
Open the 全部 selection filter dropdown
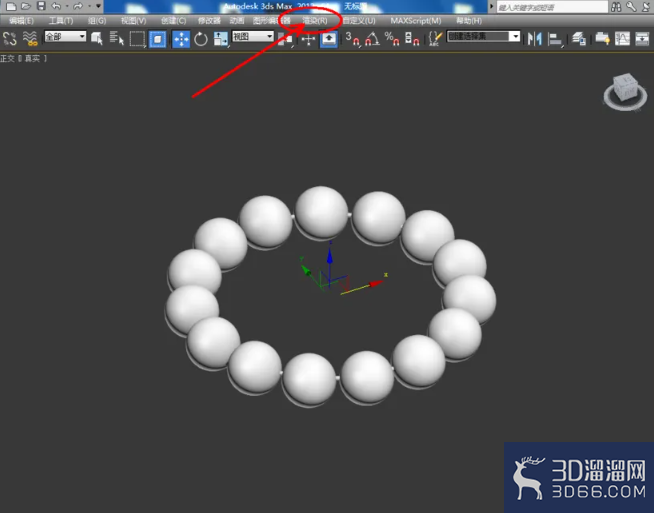65,36
